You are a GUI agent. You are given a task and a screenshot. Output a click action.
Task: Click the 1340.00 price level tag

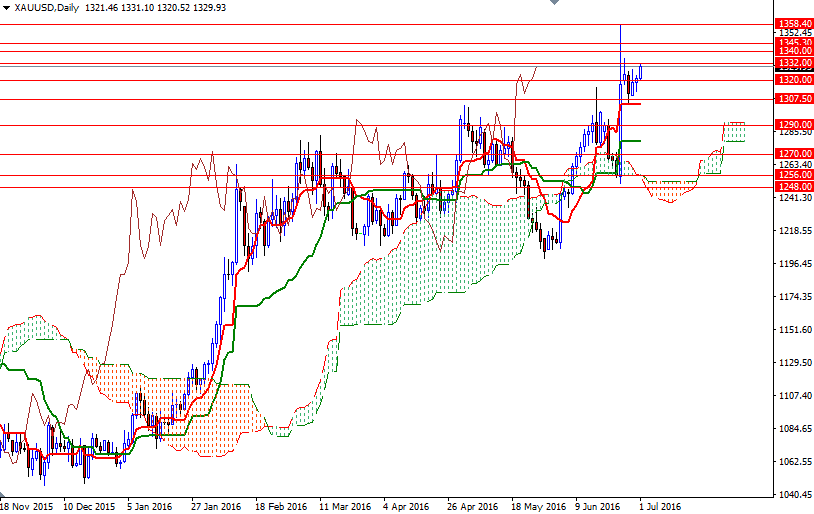click(793, 51)
